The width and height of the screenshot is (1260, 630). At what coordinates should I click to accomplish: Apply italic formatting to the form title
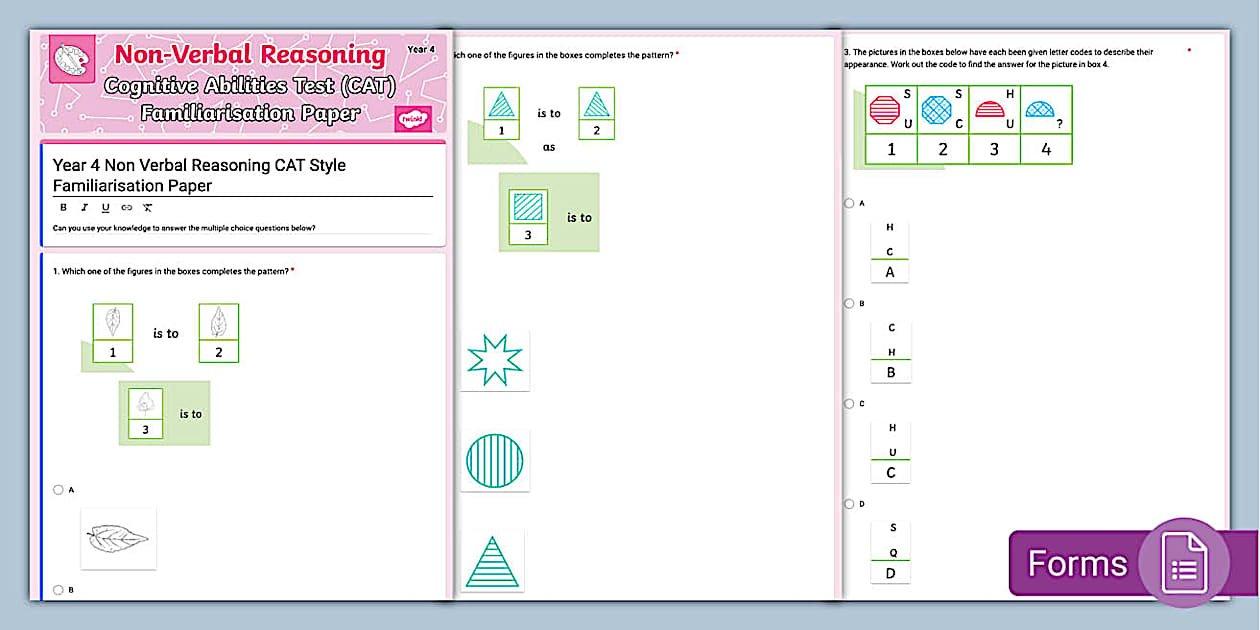(84, 208)
